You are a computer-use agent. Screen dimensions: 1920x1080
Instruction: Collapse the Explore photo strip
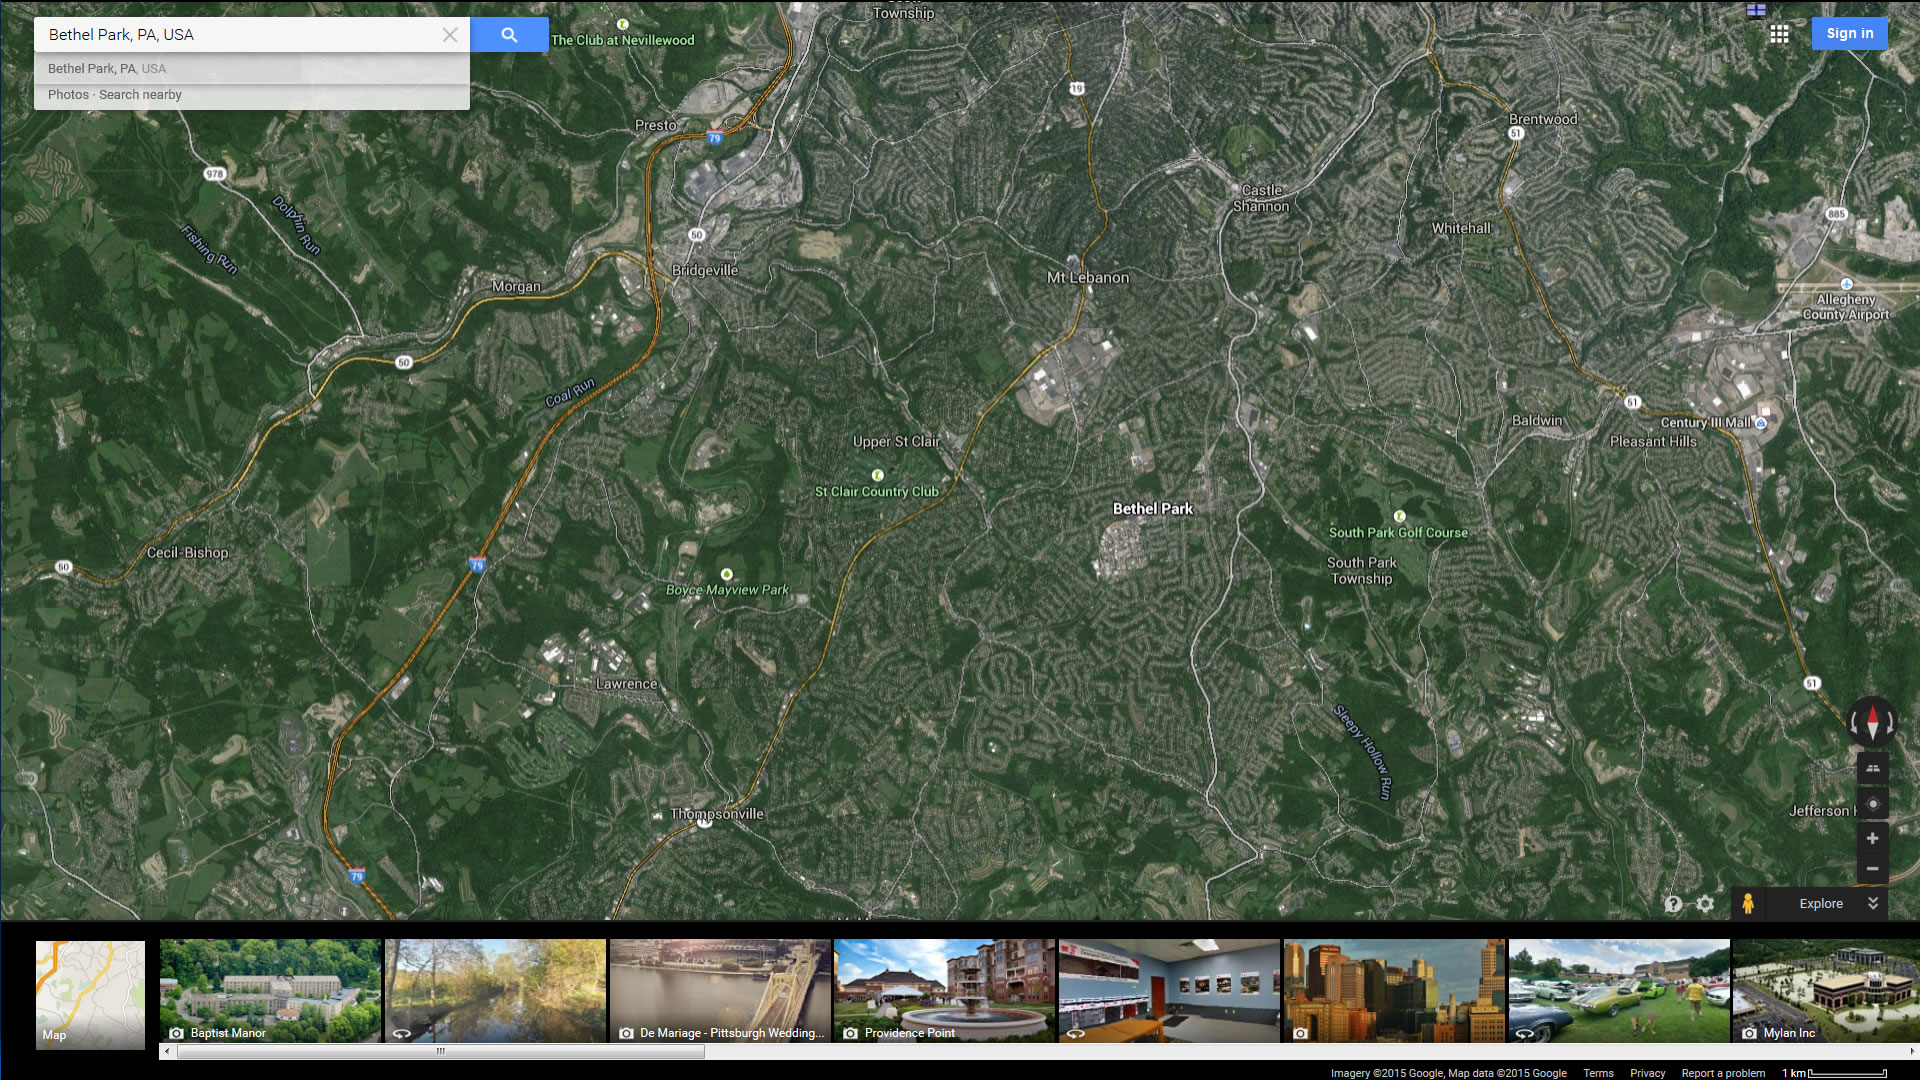pyautogui.click(x=1873, y=903)
